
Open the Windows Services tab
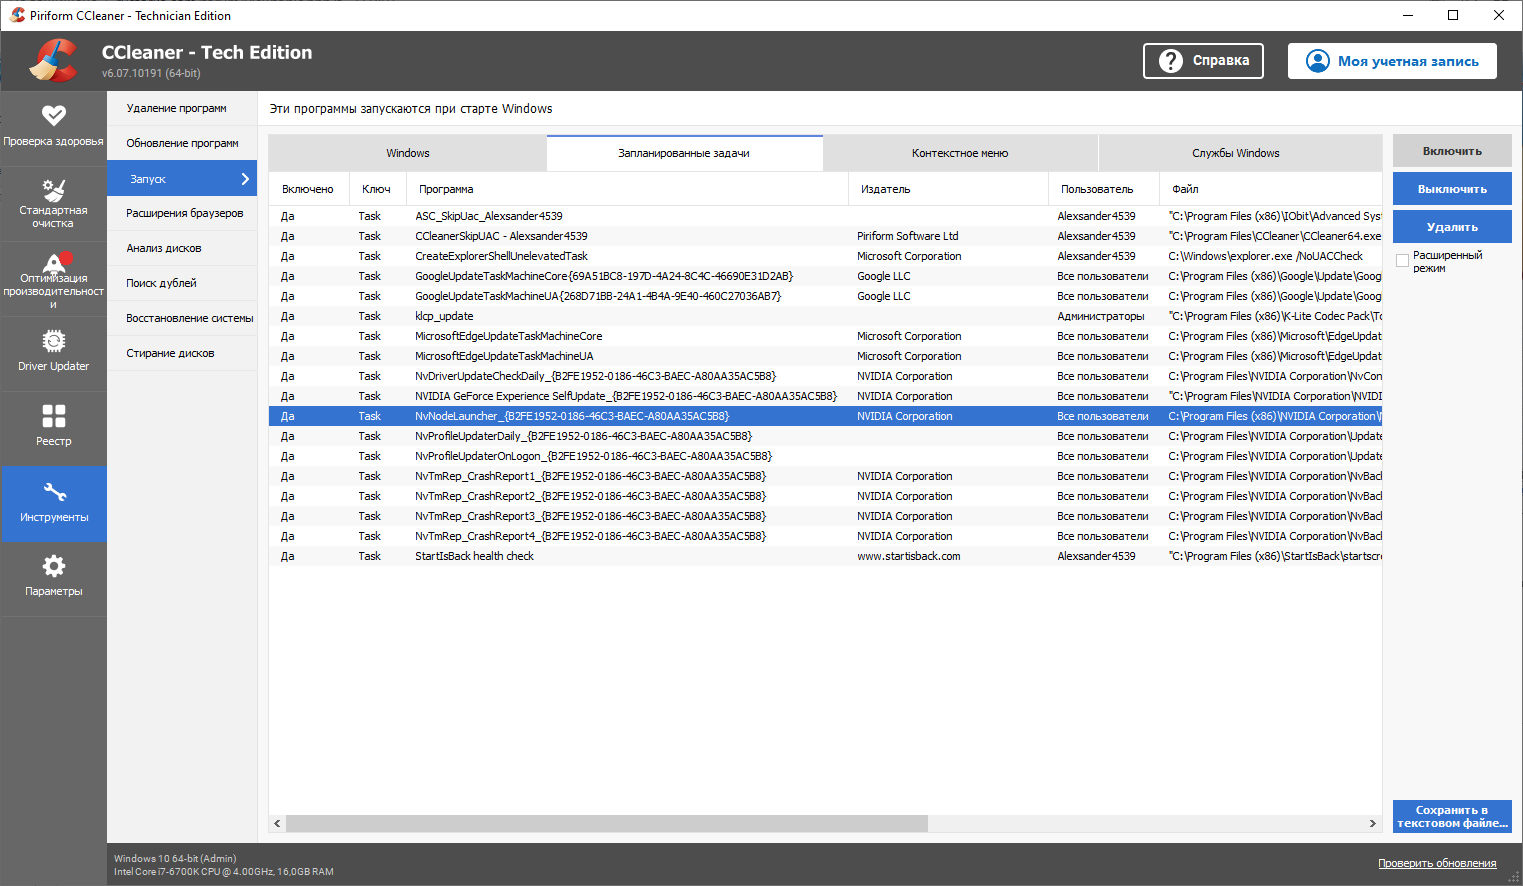point(1235,153)
